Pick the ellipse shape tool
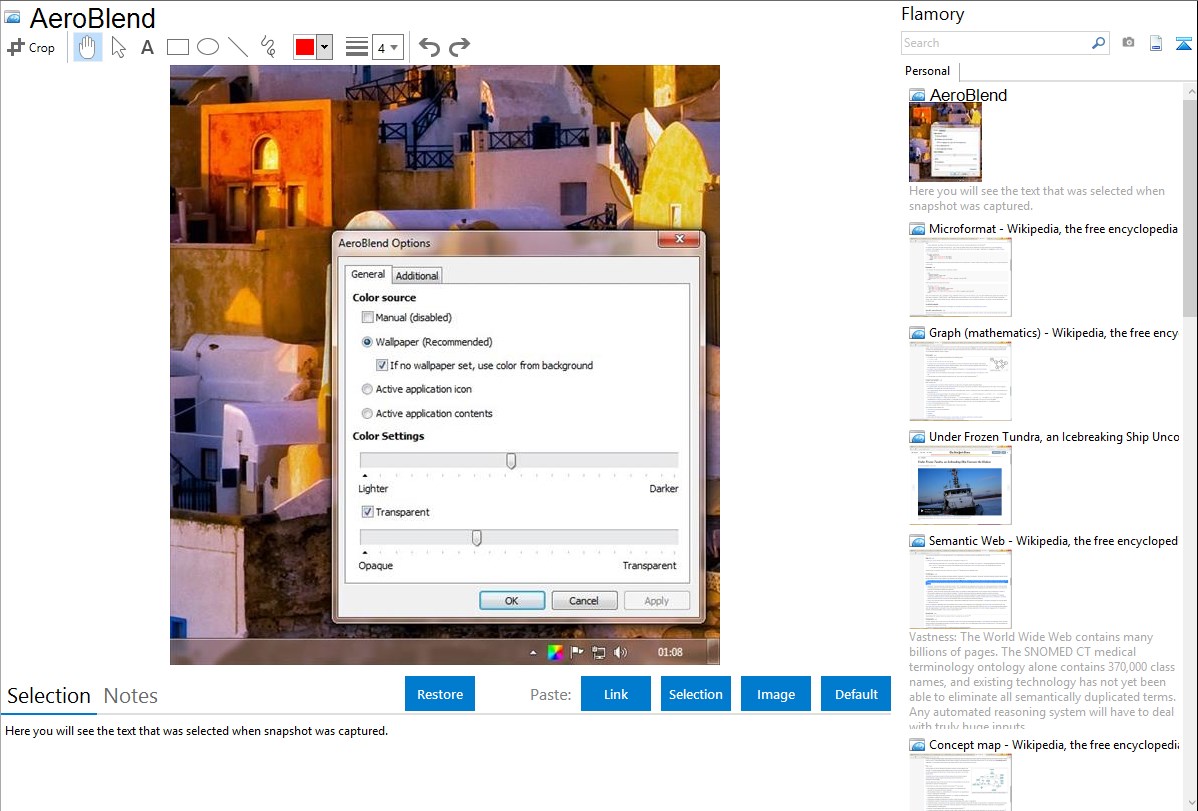The image size is (1198, 811). [207, 47]
